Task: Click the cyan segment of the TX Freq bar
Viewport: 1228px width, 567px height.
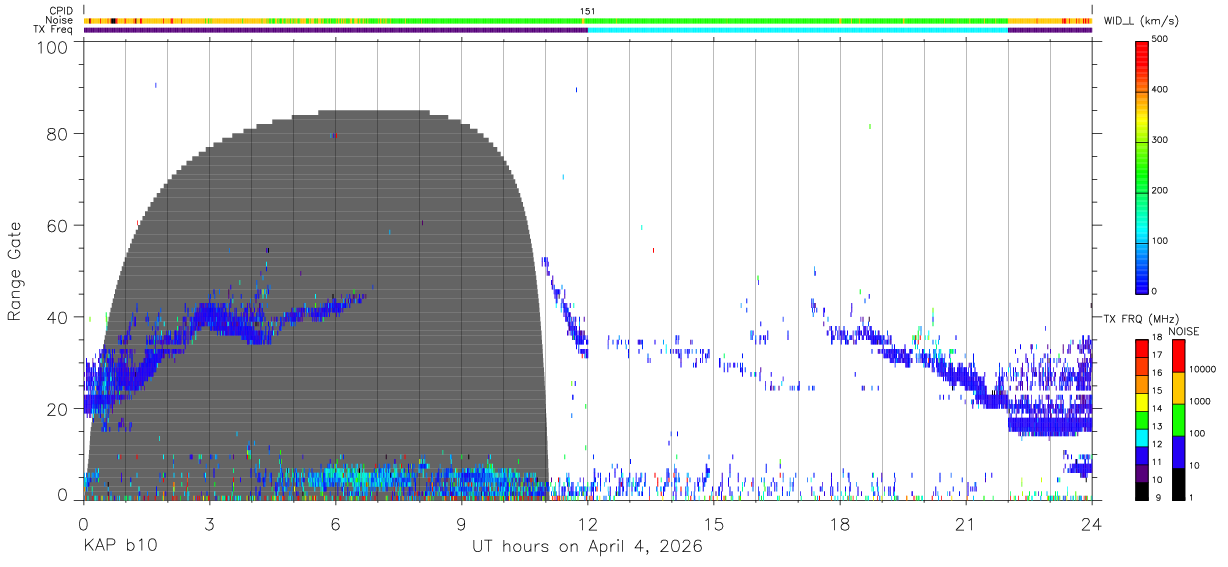Action: point(797,30)
